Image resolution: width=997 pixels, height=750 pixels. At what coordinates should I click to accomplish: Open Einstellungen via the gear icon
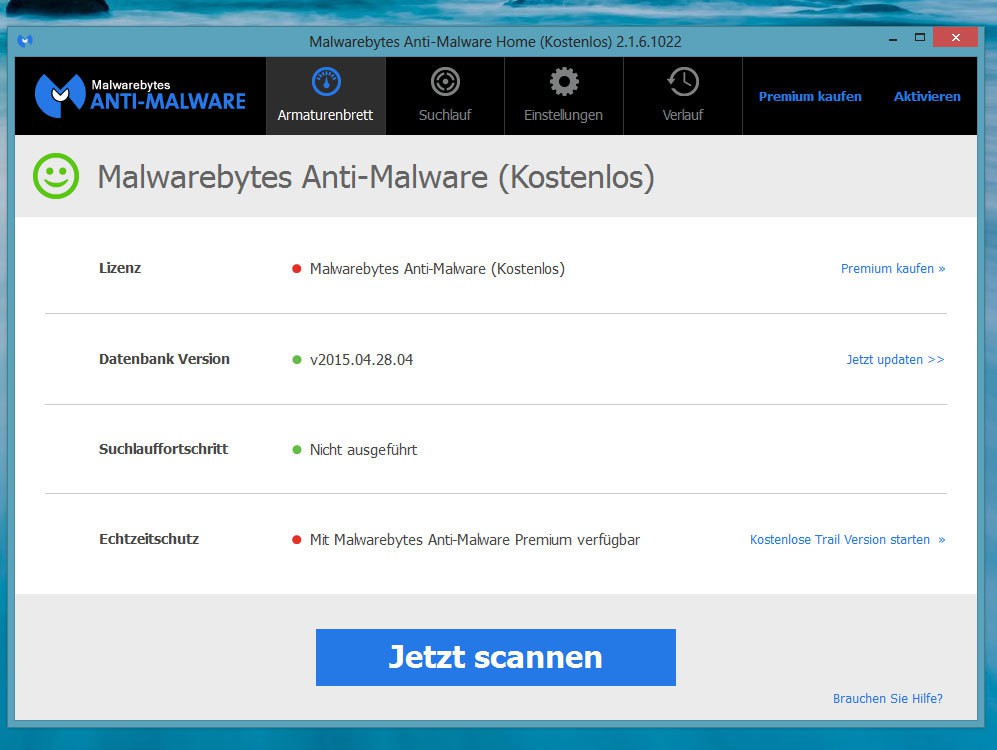point(564,82)
